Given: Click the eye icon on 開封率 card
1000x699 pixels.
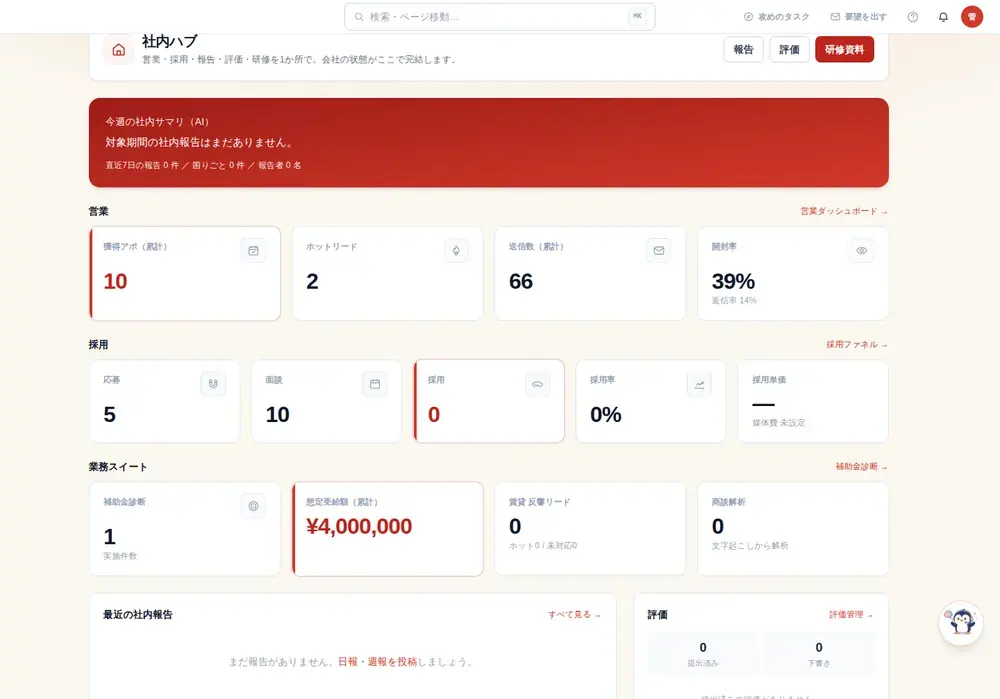Looking at the screenshot, I should coord(862,251).
